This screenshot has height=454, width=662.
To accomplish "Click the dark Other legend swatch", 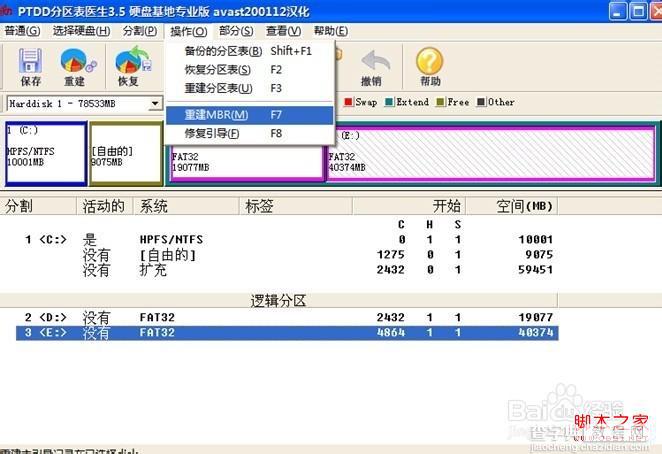I will click(481, 102).
